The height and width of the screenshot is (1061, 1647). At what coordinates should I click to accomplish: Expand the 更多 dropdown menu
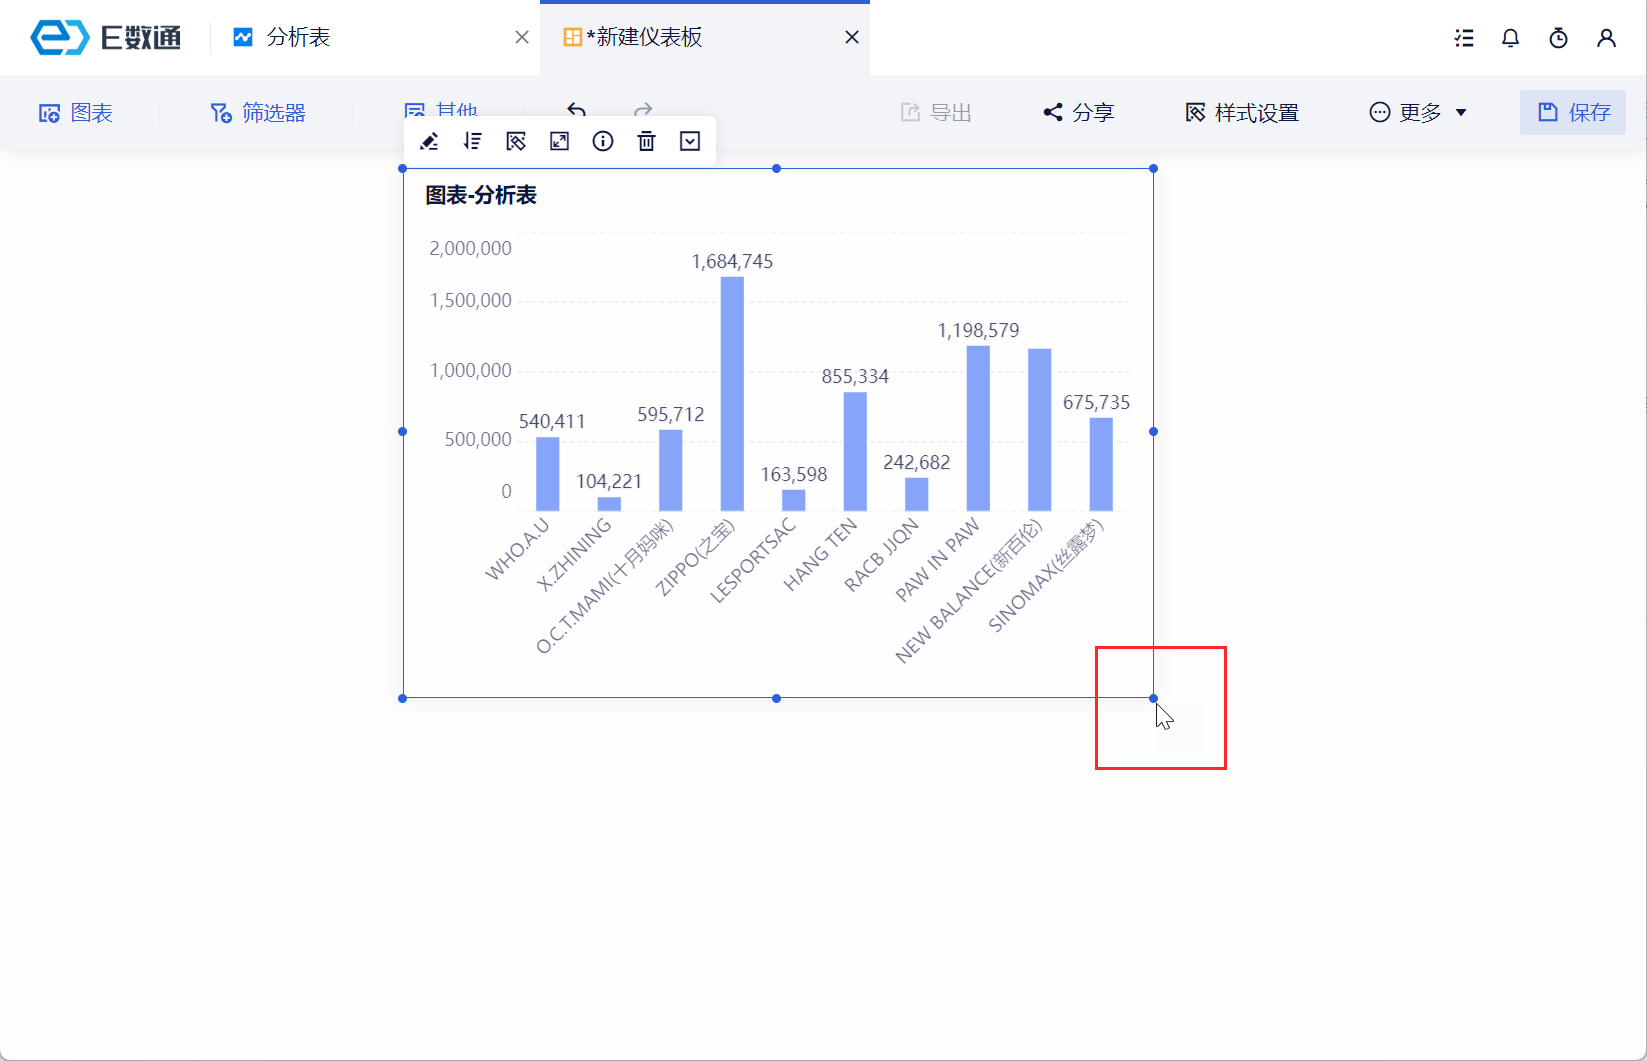(x=1418, y=113)
